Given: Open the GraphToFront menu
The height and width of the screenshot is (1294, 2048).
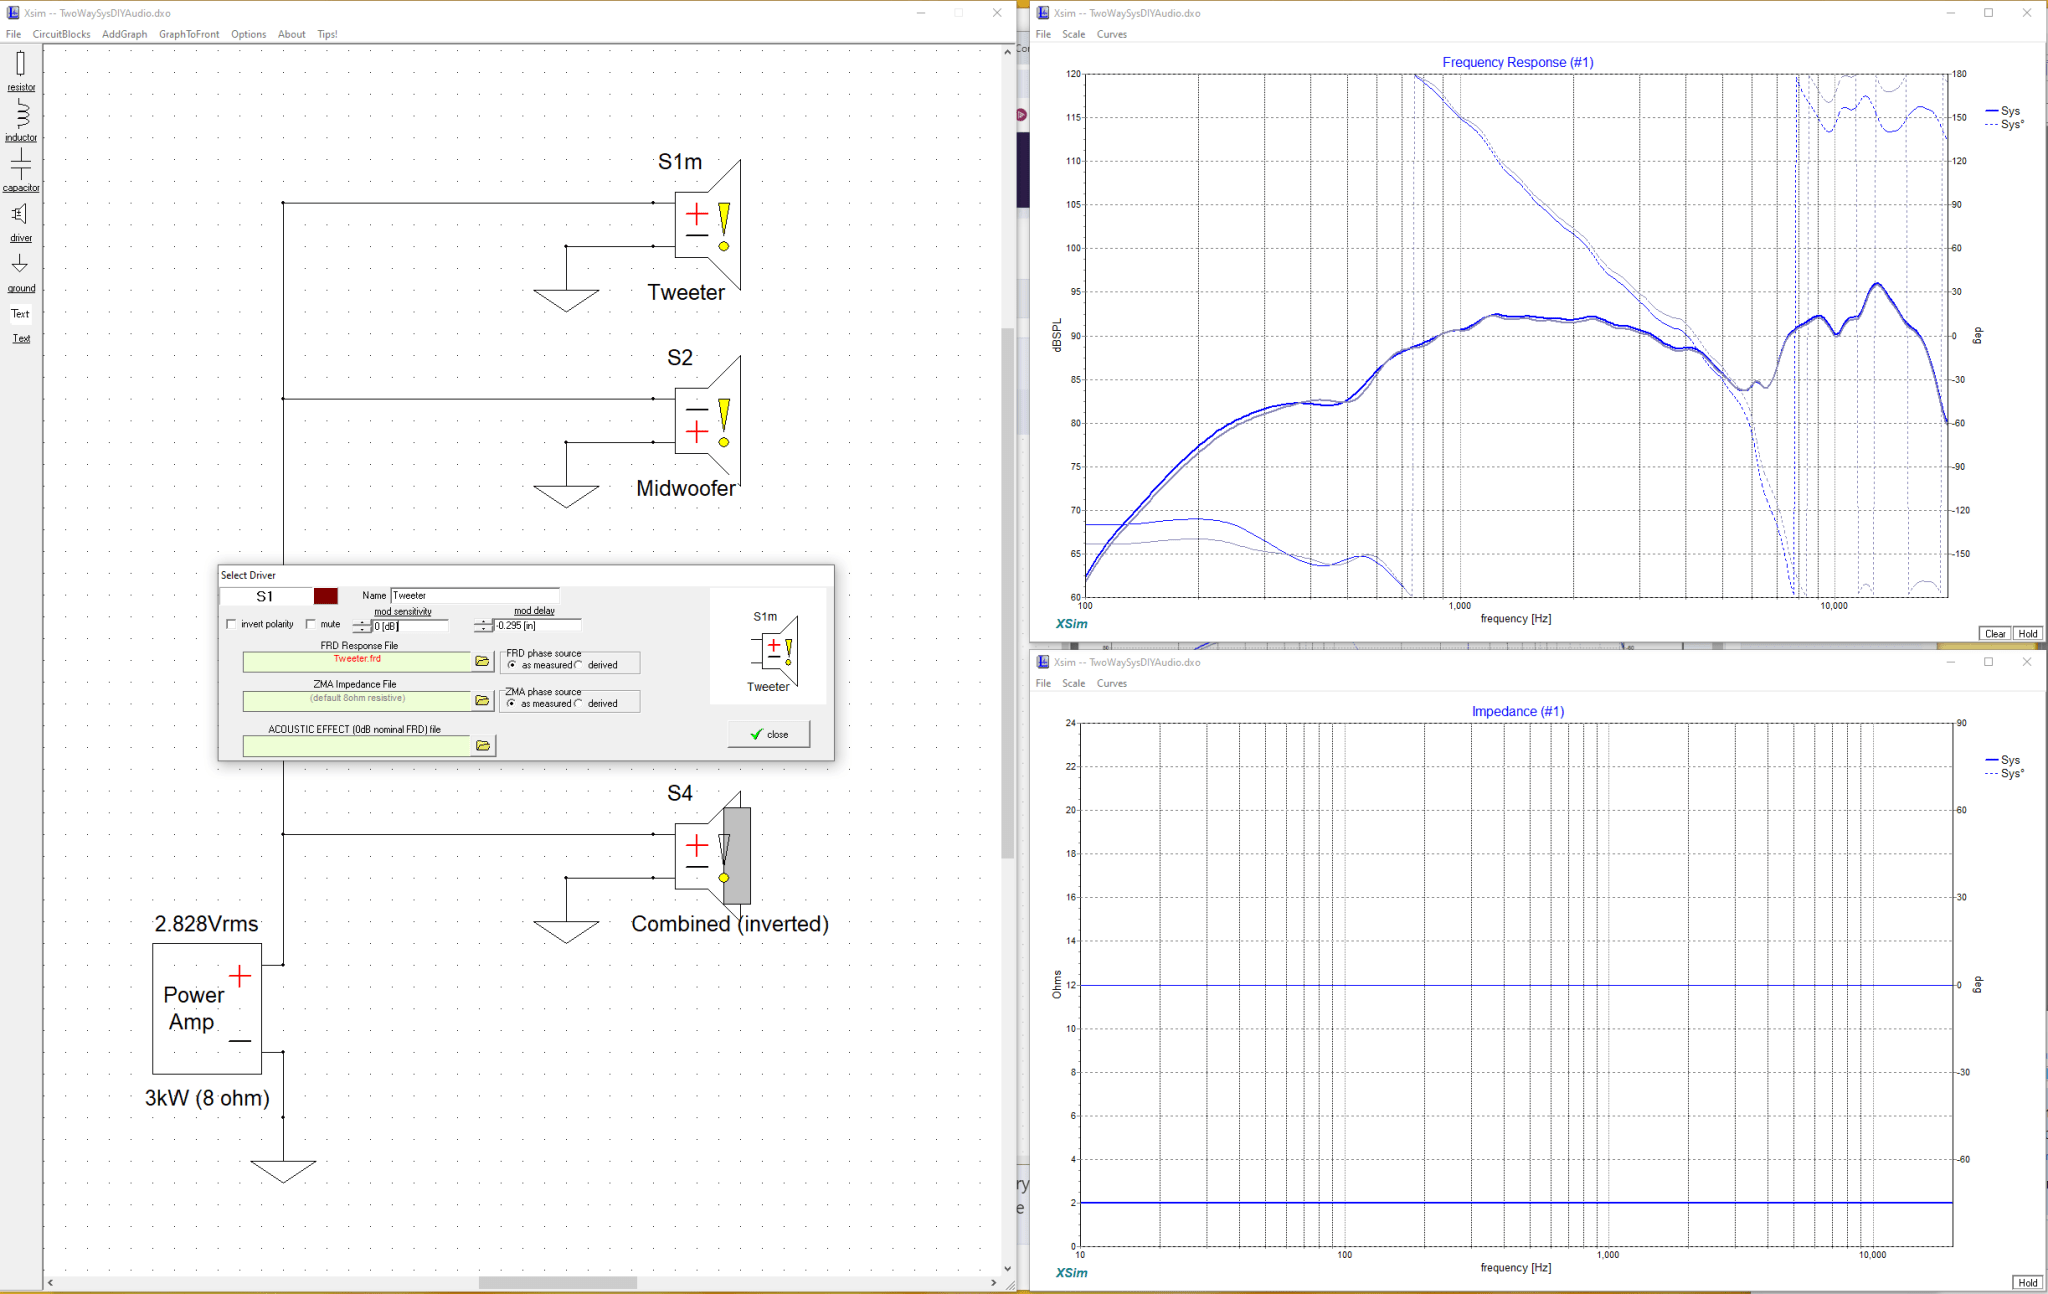Looking at the screenshot, I should (x=189, y=34).
